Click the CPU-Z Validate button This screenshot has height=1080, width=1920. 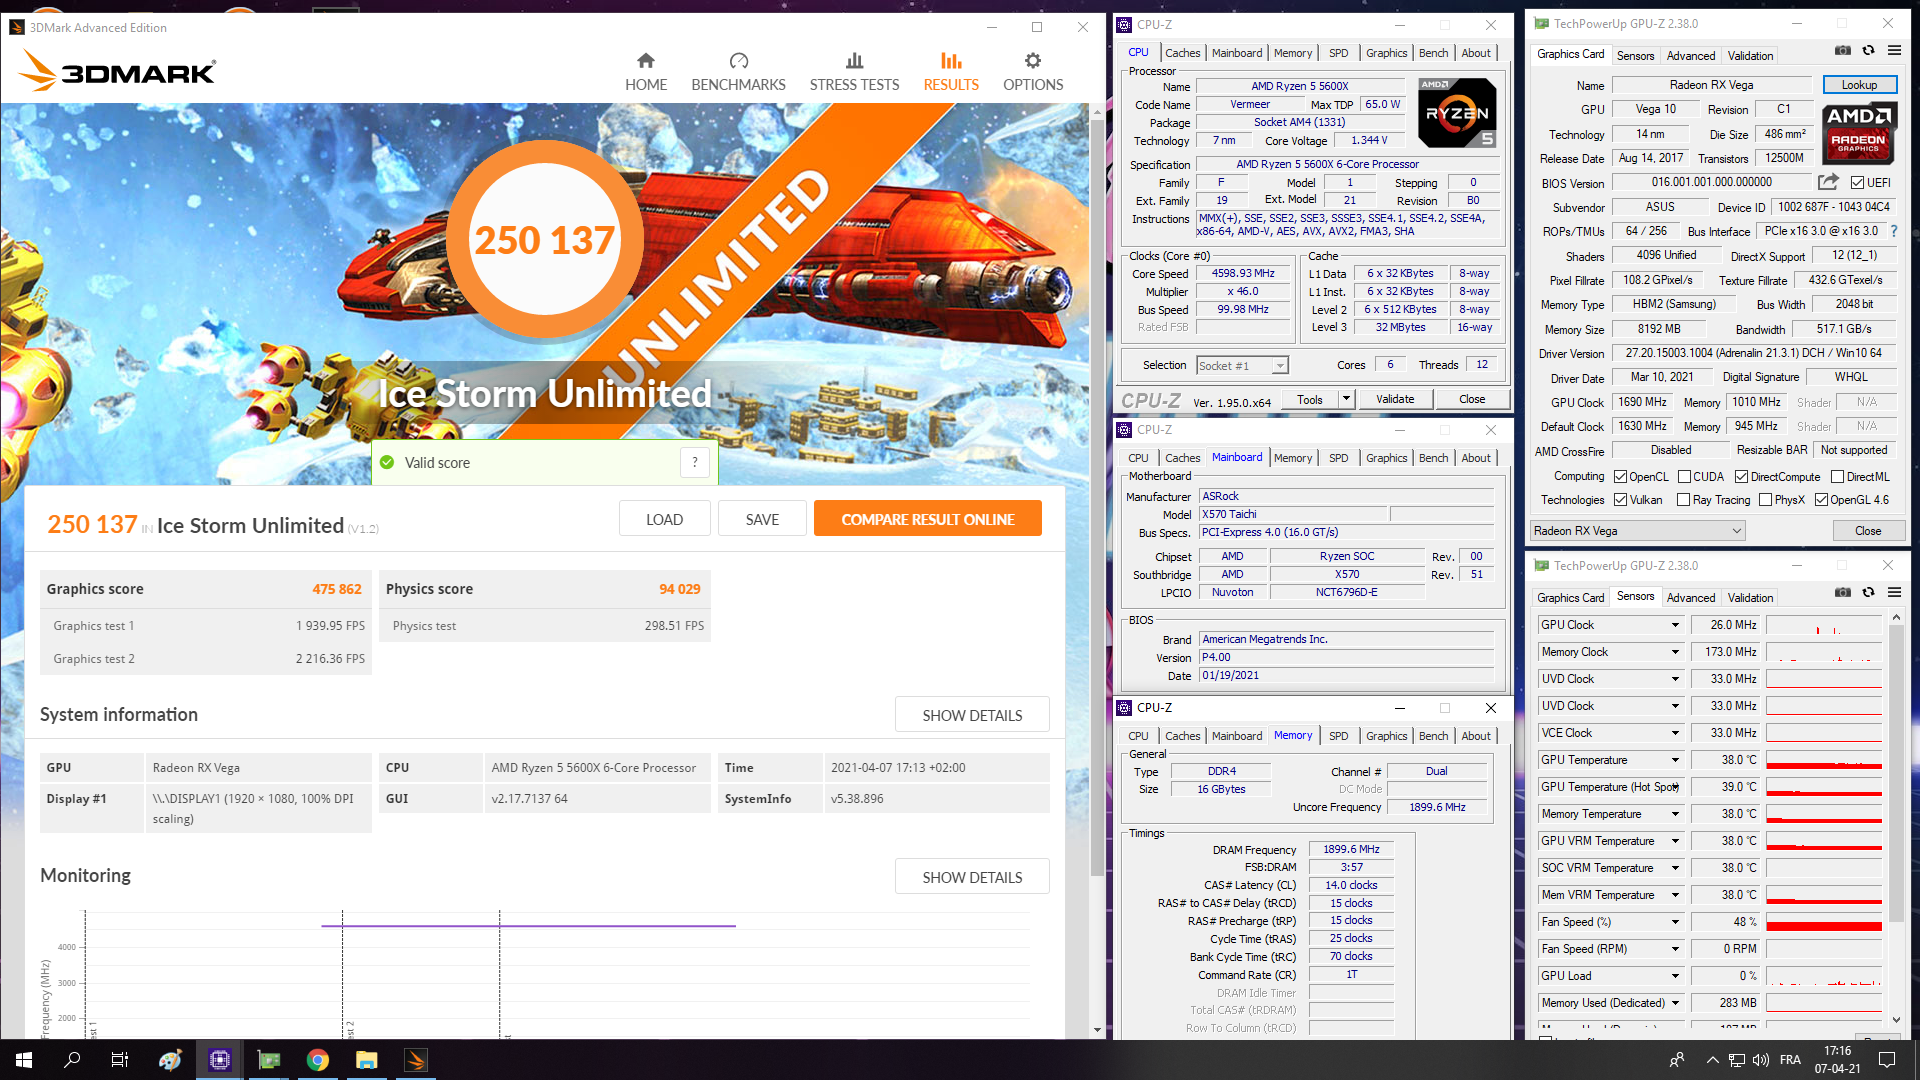pyautogui.click(x=1395, y=399)
